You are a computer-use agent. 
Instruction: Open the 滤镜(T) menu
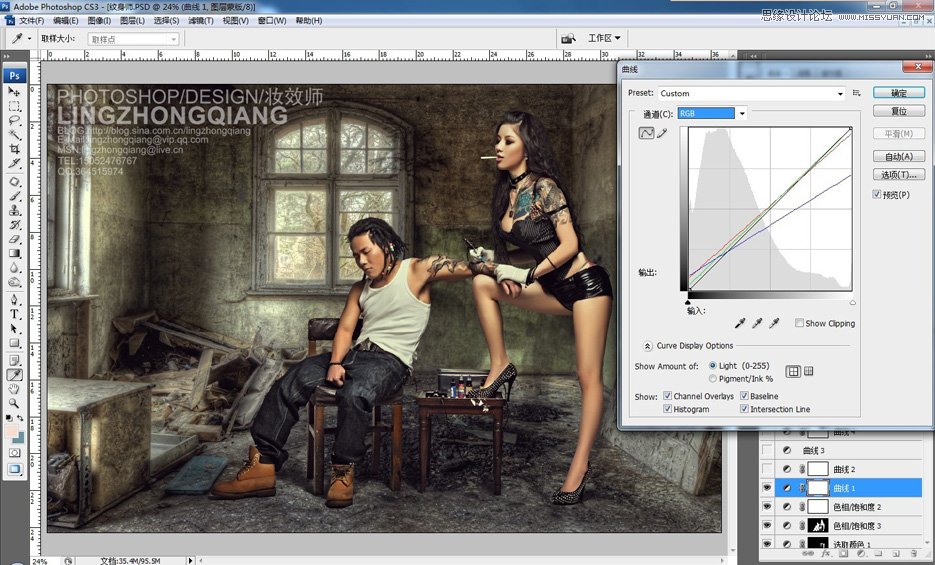[x=202, y=20]
